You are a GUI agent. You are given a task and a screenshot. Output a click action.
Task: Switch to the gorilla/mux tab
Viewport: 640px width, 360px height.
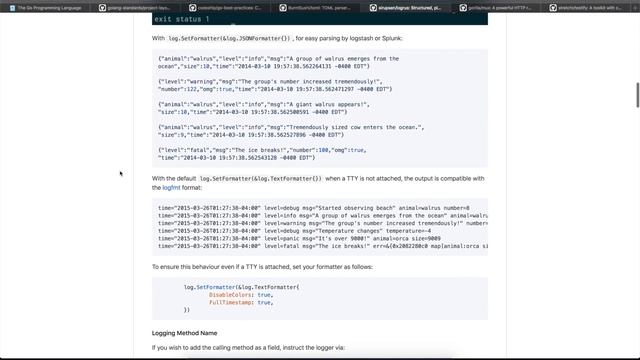click(496, 7)
